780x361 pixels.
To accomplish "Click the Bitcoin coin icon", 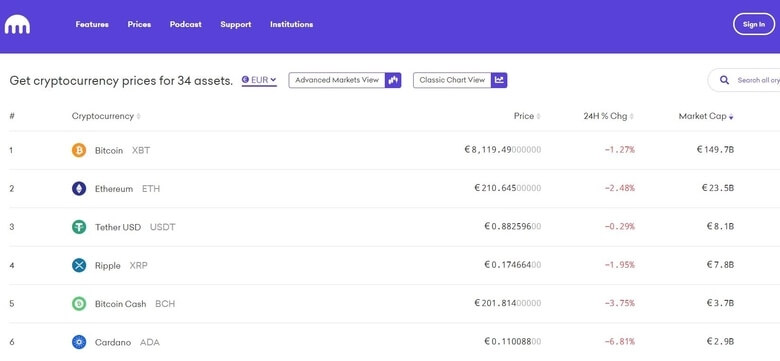I will tap(79, 150).
